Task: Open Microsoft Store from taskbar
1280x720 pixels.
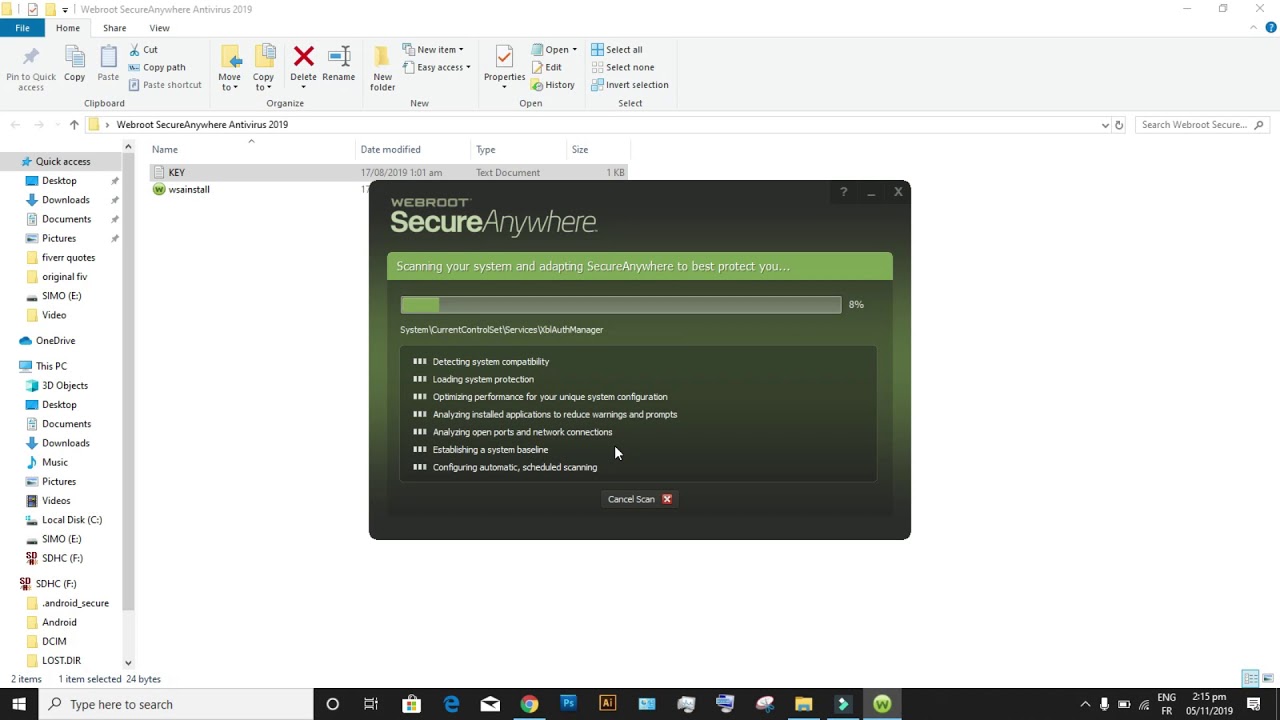Action: [x=411, y=704]
